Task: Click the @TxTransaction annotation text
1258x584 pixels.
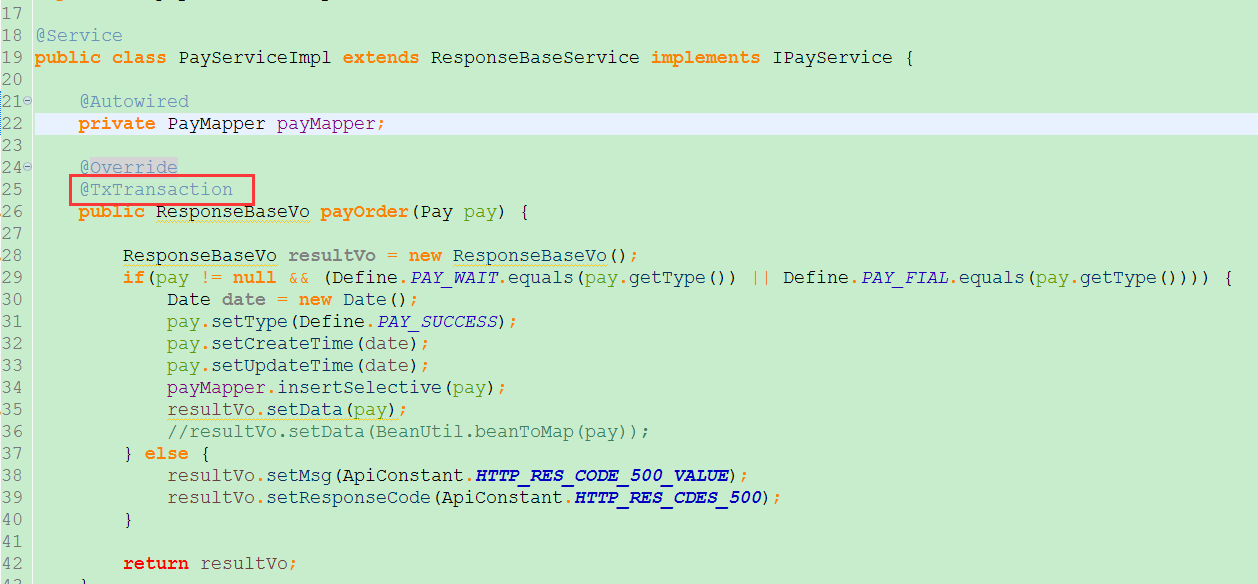Action: pyautogui.click(x=156, y=189)
